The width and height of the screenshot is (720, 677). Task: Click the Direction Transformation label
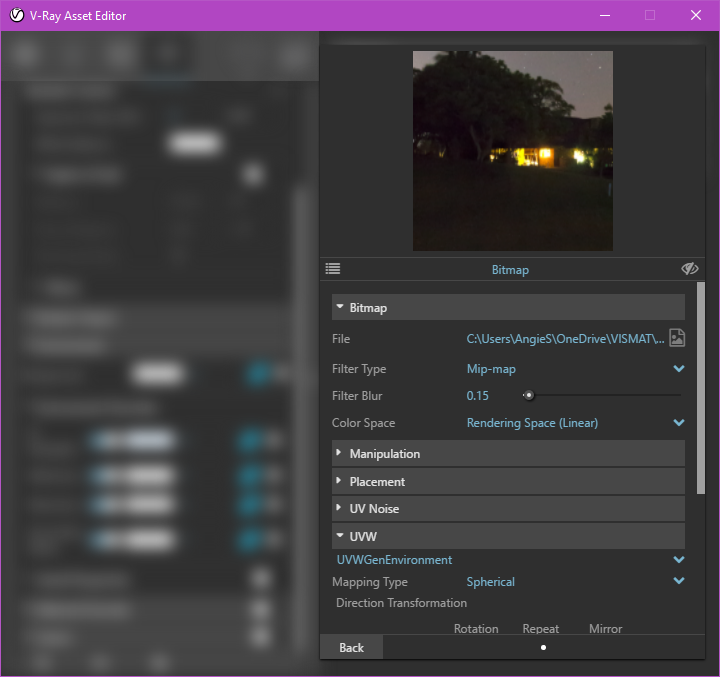coord(401,603)
